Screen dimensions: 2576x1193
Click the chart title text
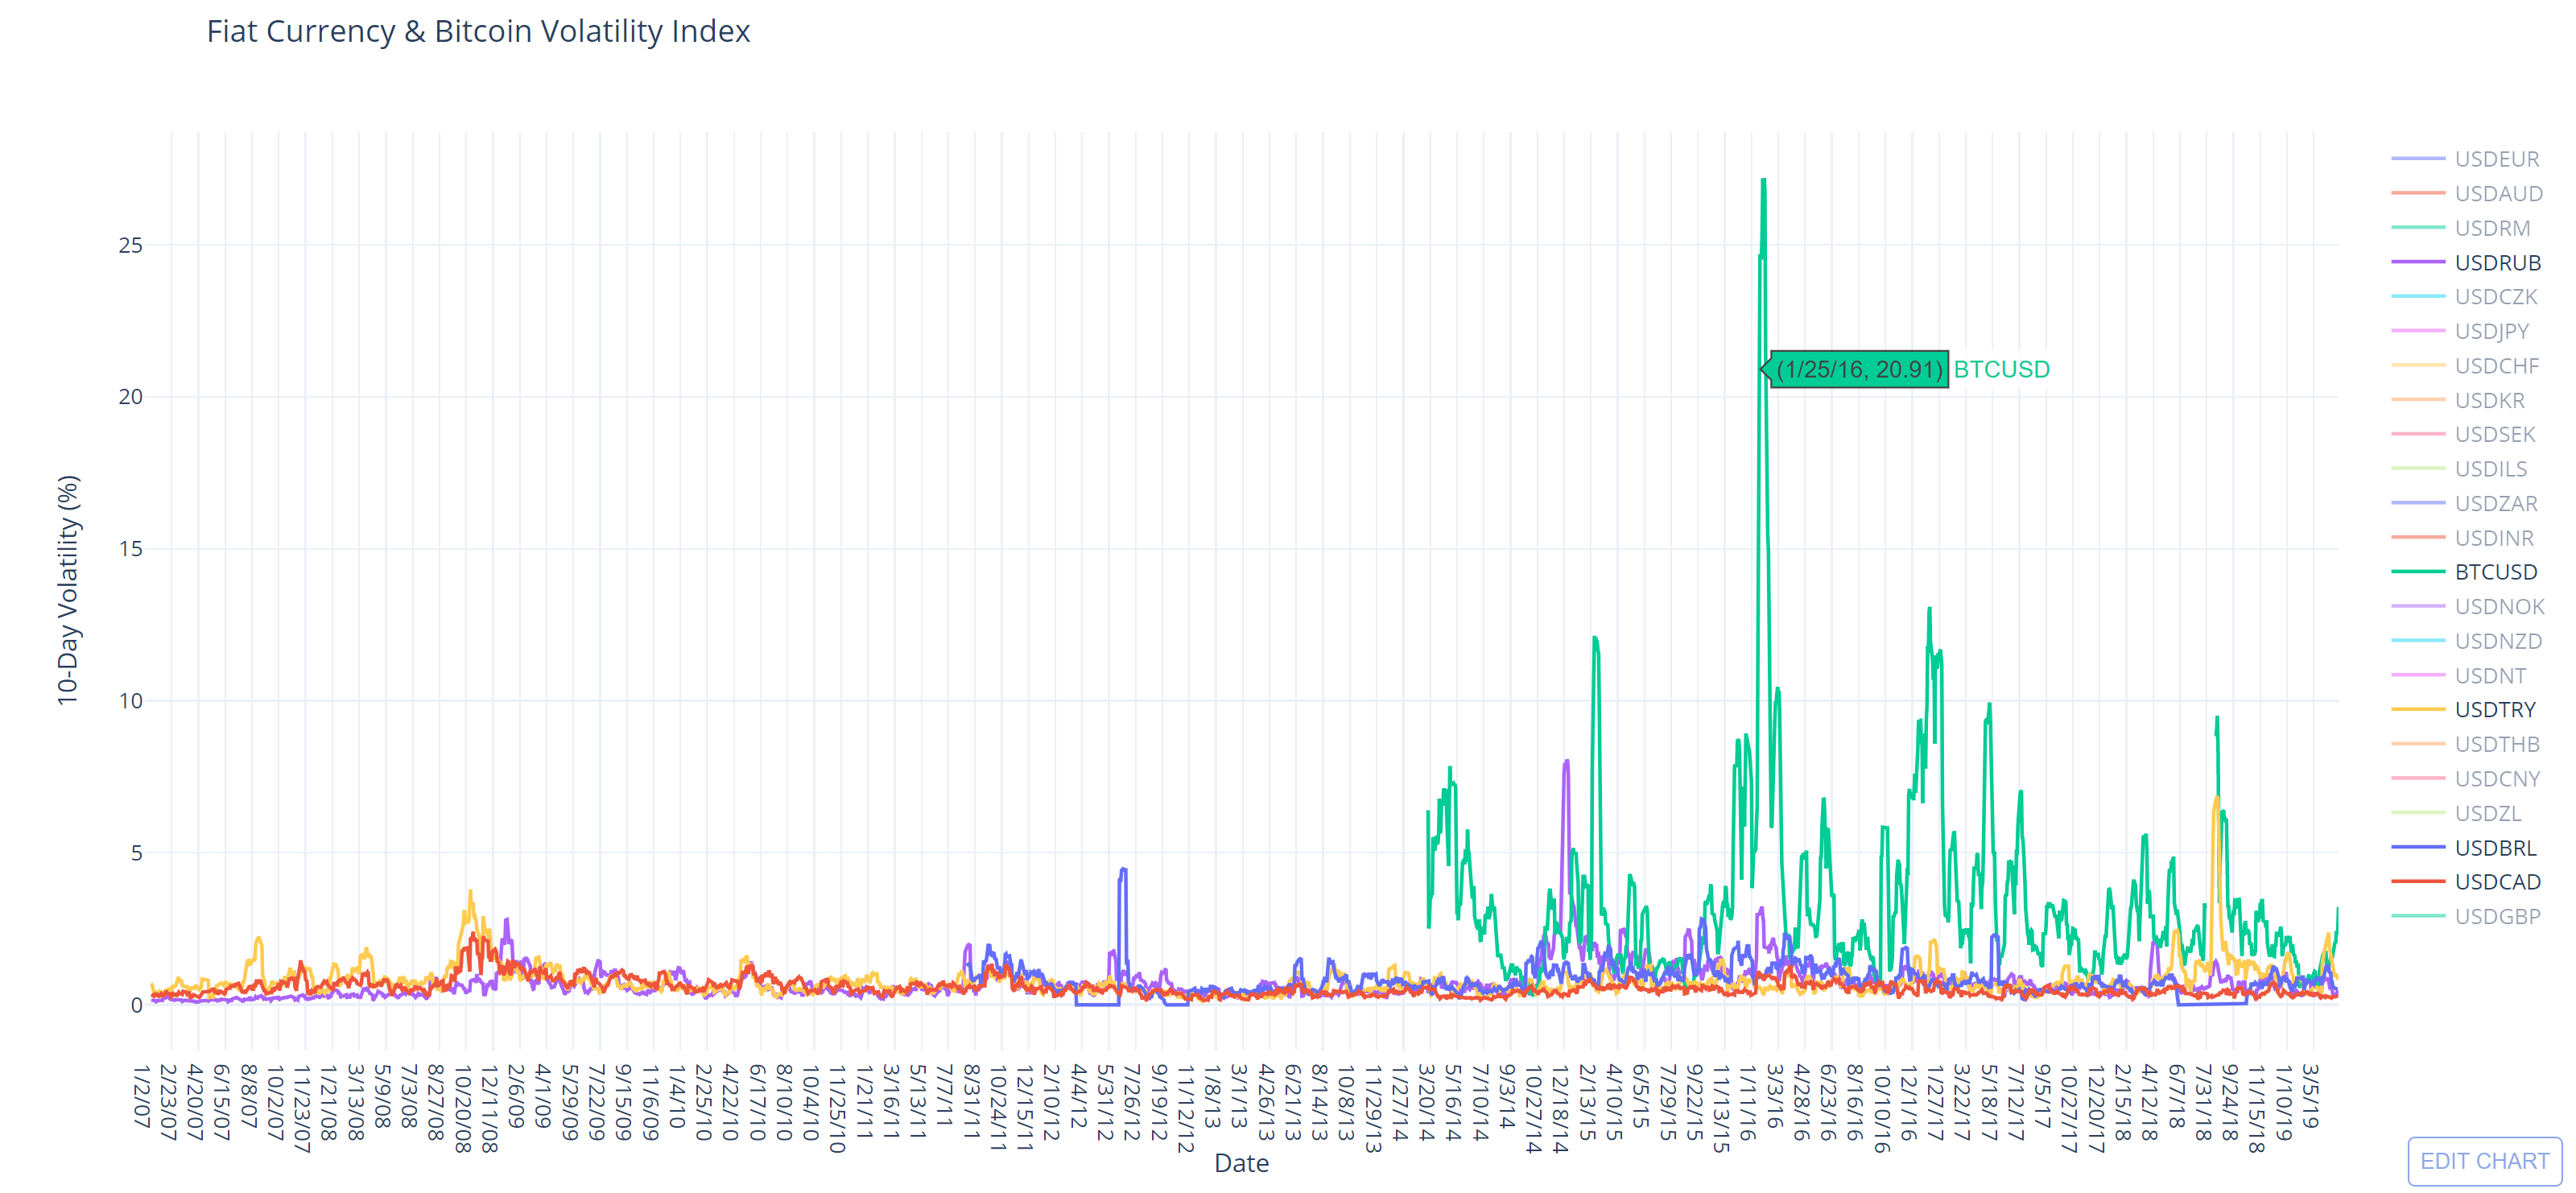coord(478,31)
